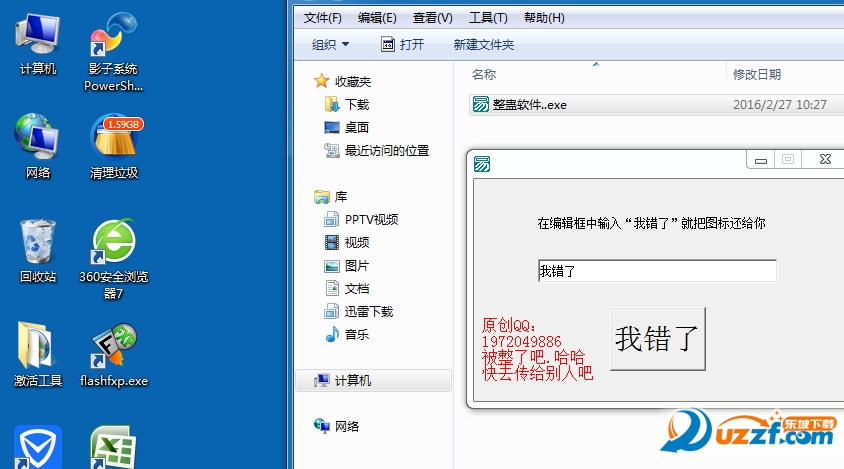Open 桌面 in the navigation pane
Image resolution: width=844 pixels, height=469 pixels.
[x=347, y=128]
